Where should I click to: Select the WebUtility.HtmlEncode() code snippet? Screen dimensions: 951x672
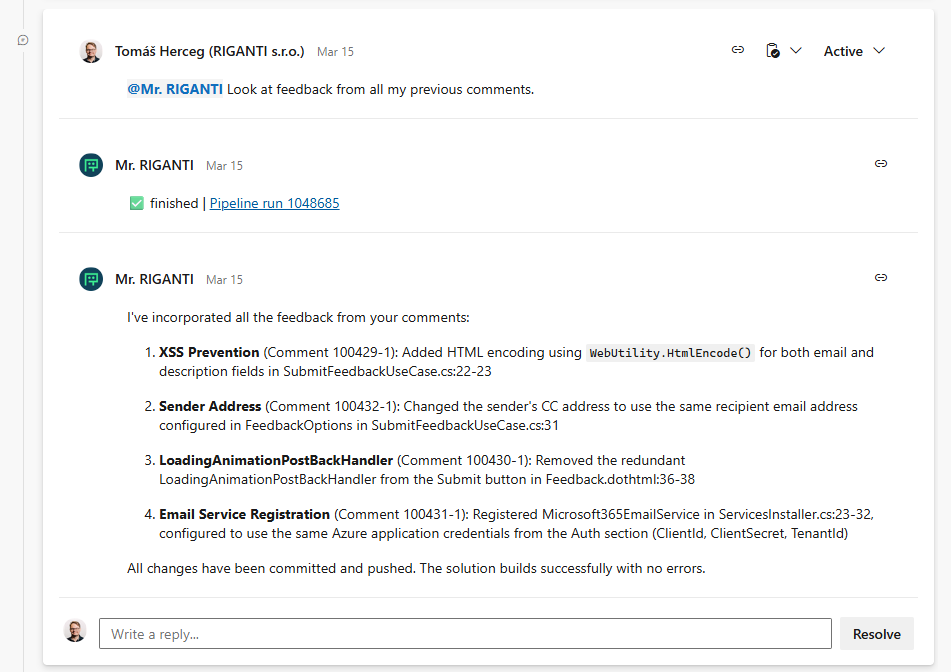tap(668, 352)
